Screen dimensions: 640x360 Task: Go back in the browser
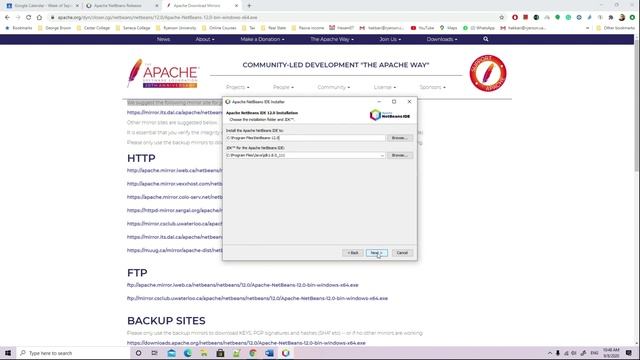[7, 18]
